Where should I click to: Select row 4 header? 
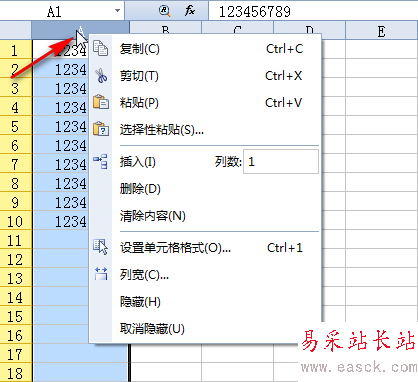click(16, 107)
